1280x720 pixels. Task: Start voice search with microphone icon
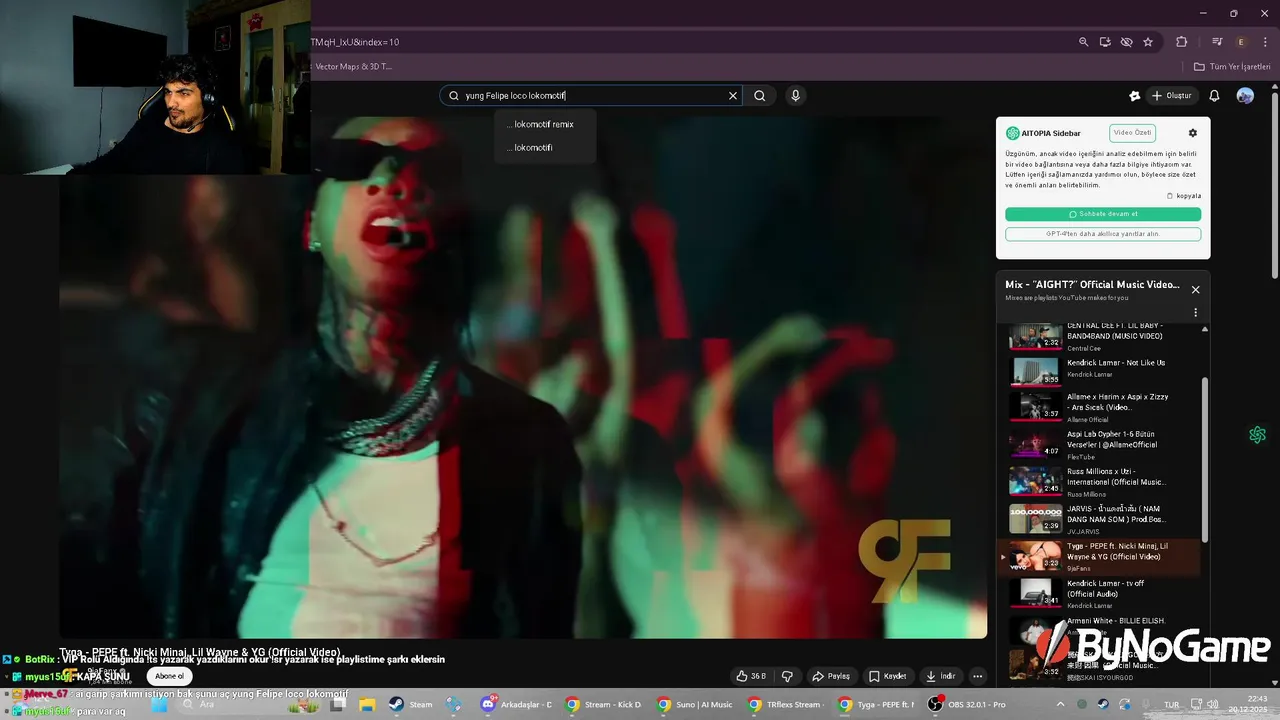[795, 96]
